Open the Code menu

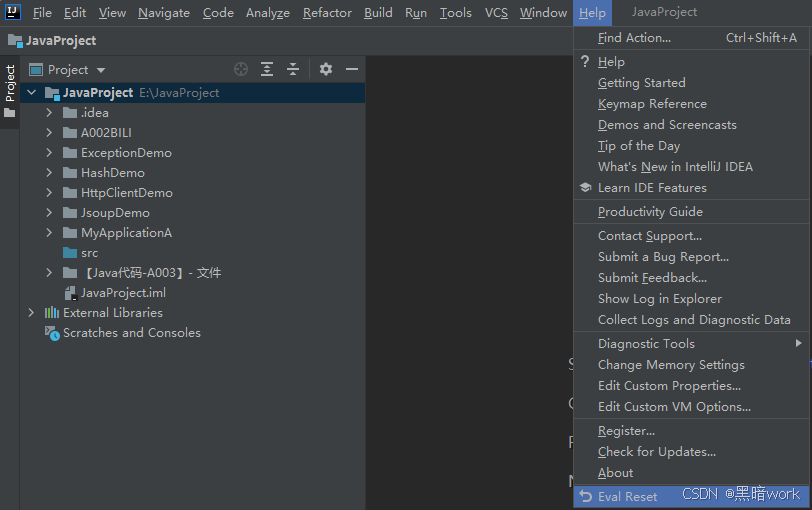pyautogui.click(x=218, y=12)
